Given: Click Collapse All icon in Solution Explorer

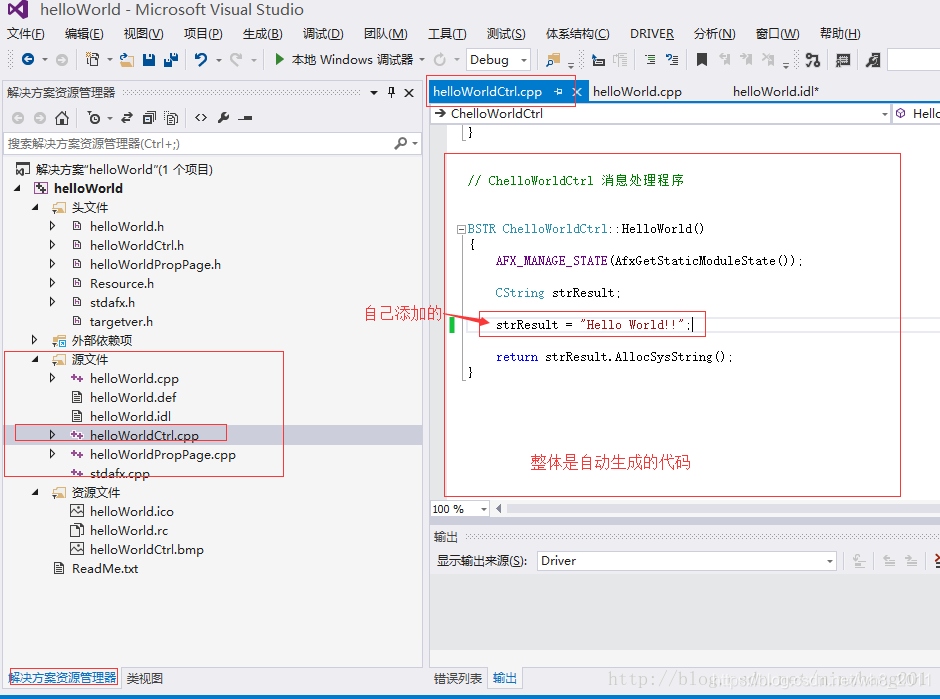Looking at the screenshot, I should click(149, 118).
